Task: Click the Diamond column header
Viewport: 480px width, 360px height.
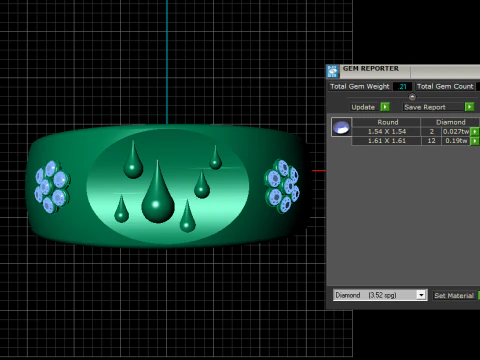Action: (450, 122)
